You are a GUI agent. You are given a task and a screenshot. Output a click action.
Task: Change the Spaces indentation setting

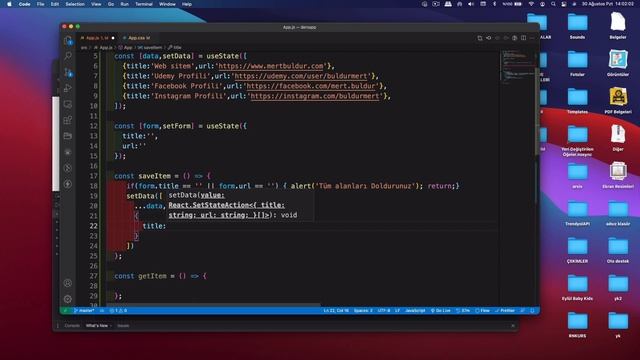(363, 311)
